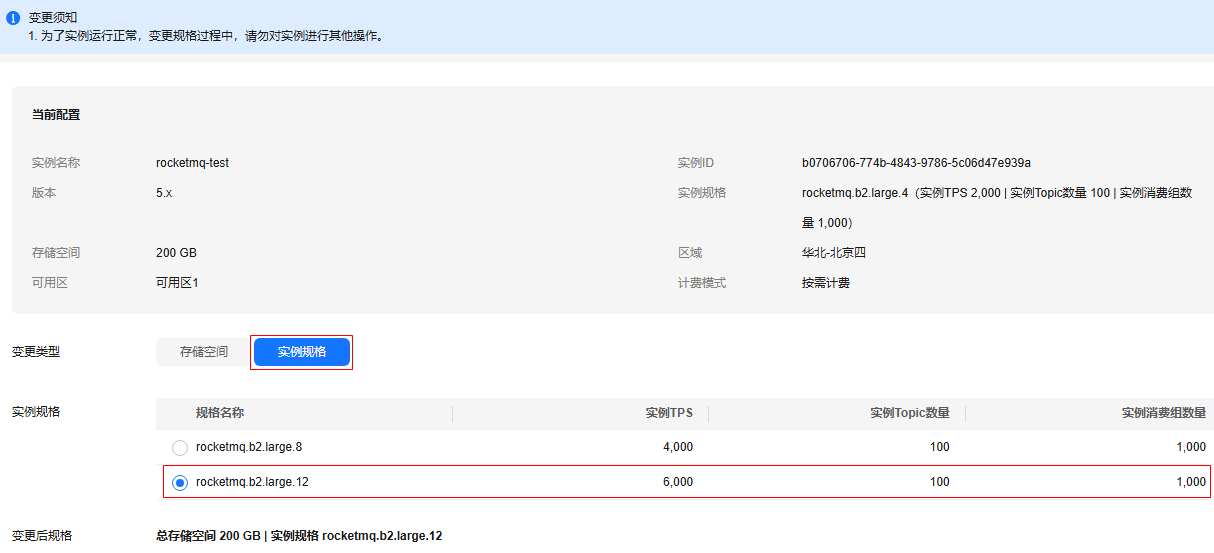Click the 当前配置 section heading
Viewport: 1214px width, 553px height.
pos(56,115)
